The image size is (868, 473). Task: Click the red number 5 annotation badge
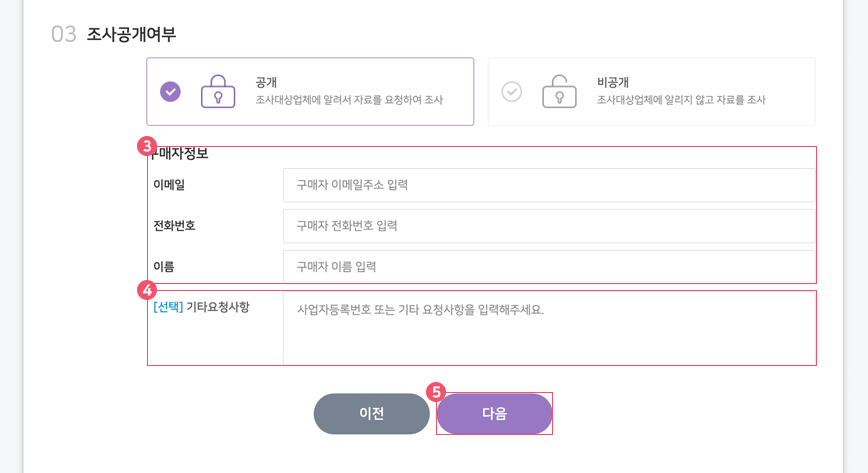click(x=436, y=392)
